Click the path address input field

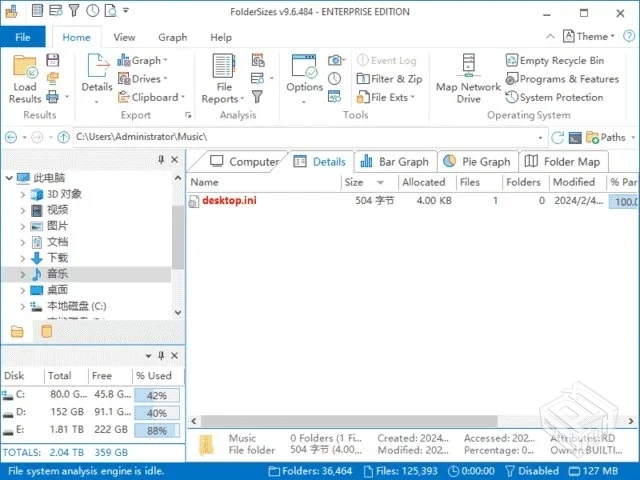300,137
